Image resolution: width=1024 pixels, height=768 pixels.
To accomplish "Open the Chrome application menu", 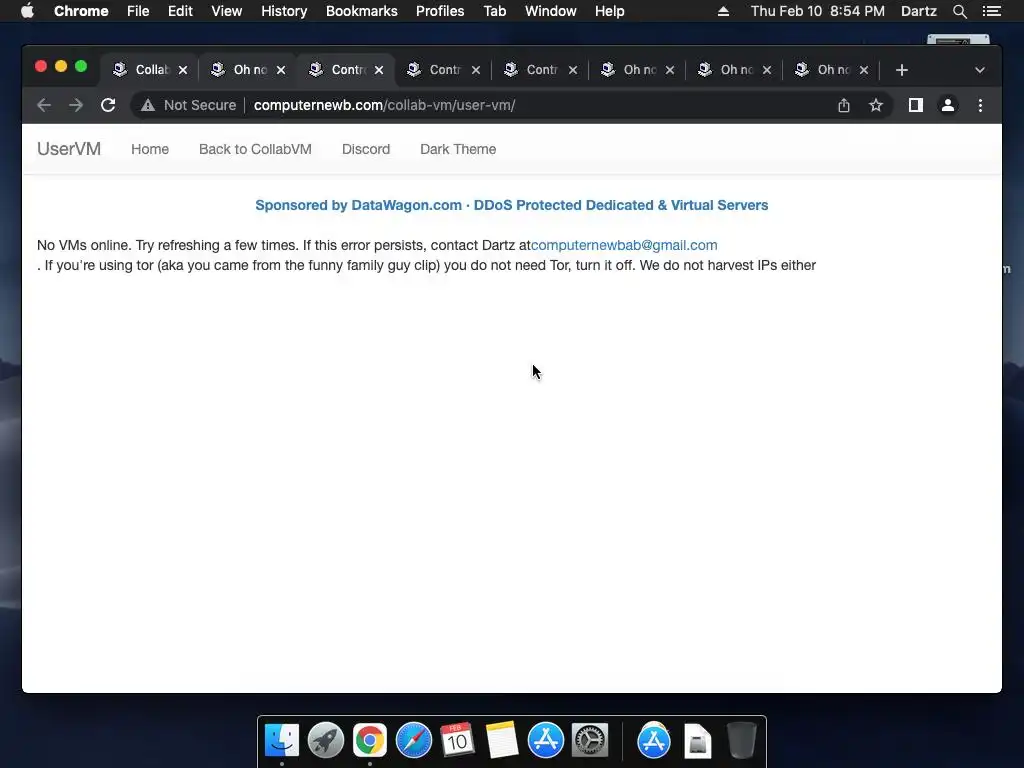I will (x=81, y=11).
